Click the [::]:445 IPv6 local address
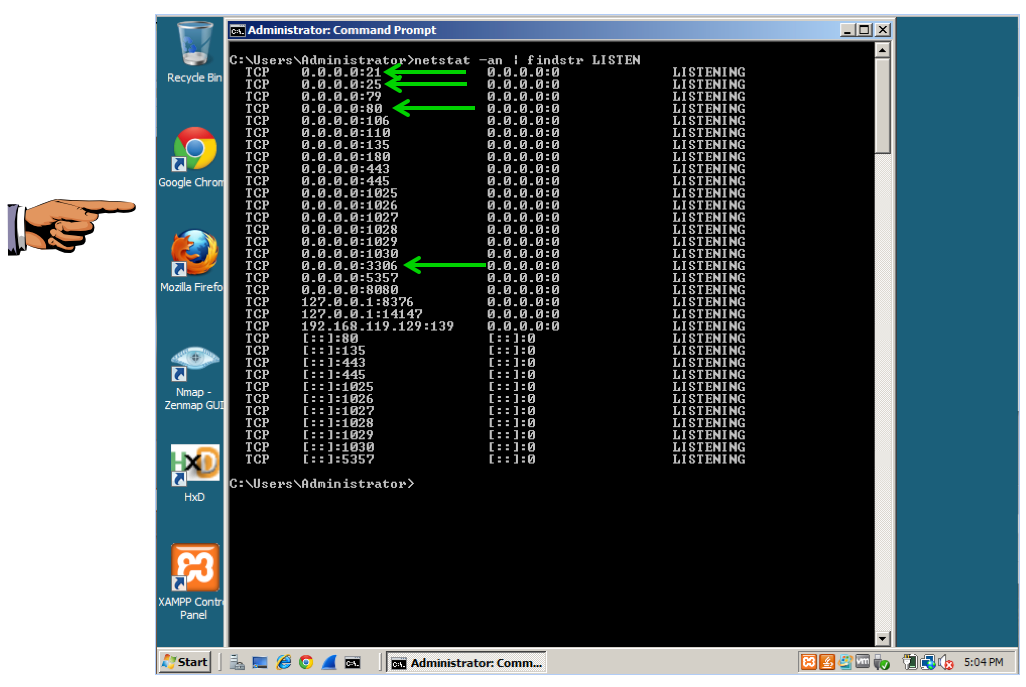This screenshot has height=687, width=1026. tap(334, 375)
